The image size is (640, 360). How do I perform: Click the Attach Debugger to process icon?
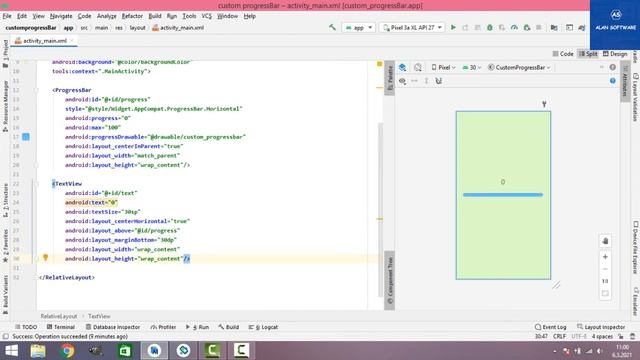point(527,27)
